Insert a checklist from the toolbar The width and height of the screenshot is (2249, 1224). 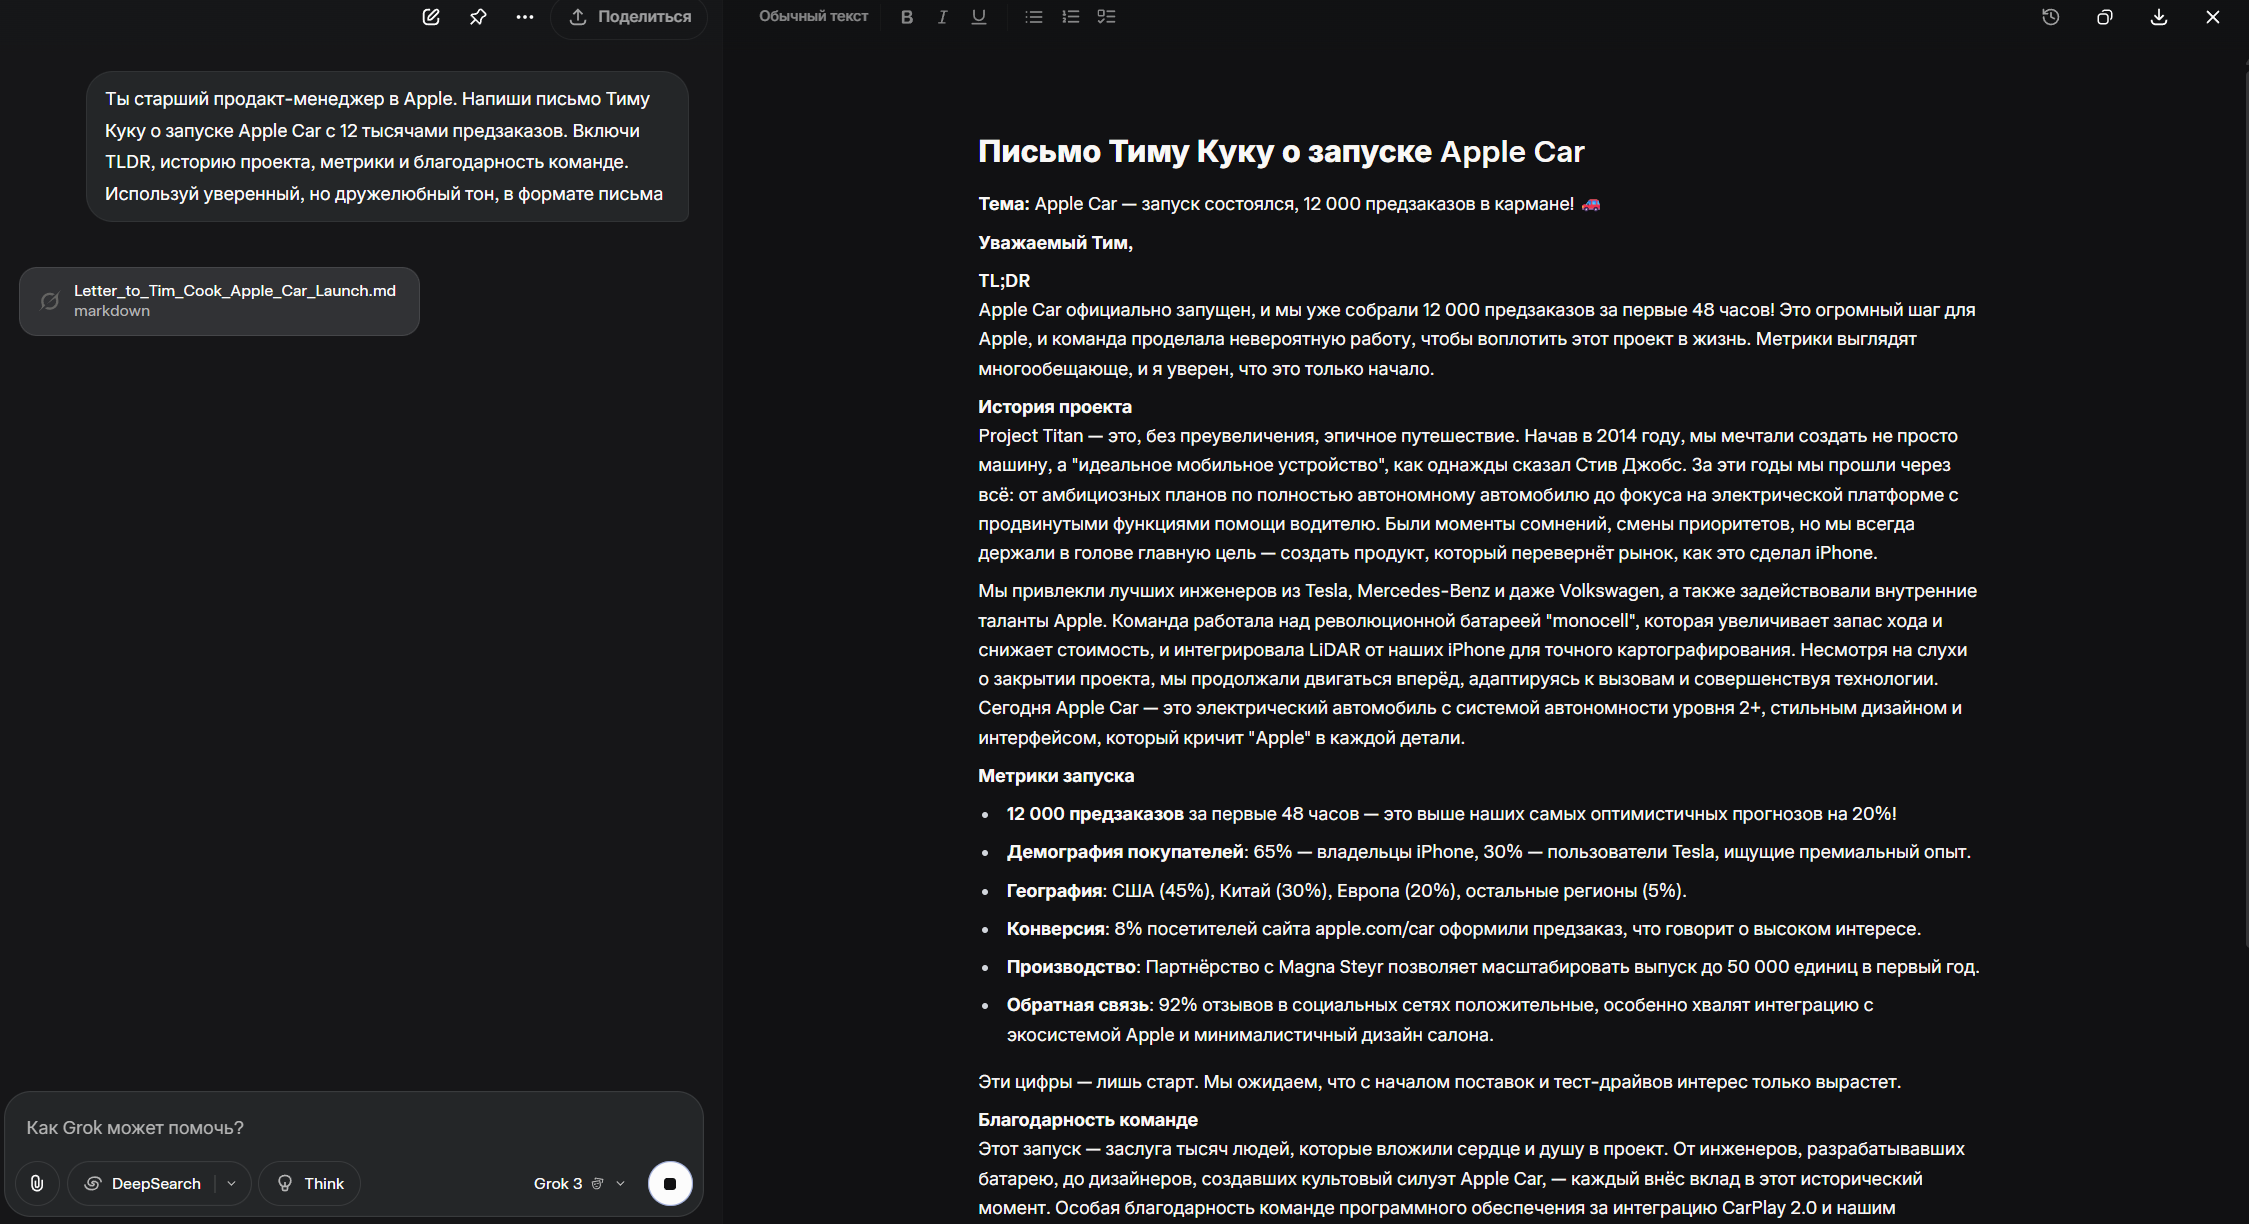coord(1106,17)
